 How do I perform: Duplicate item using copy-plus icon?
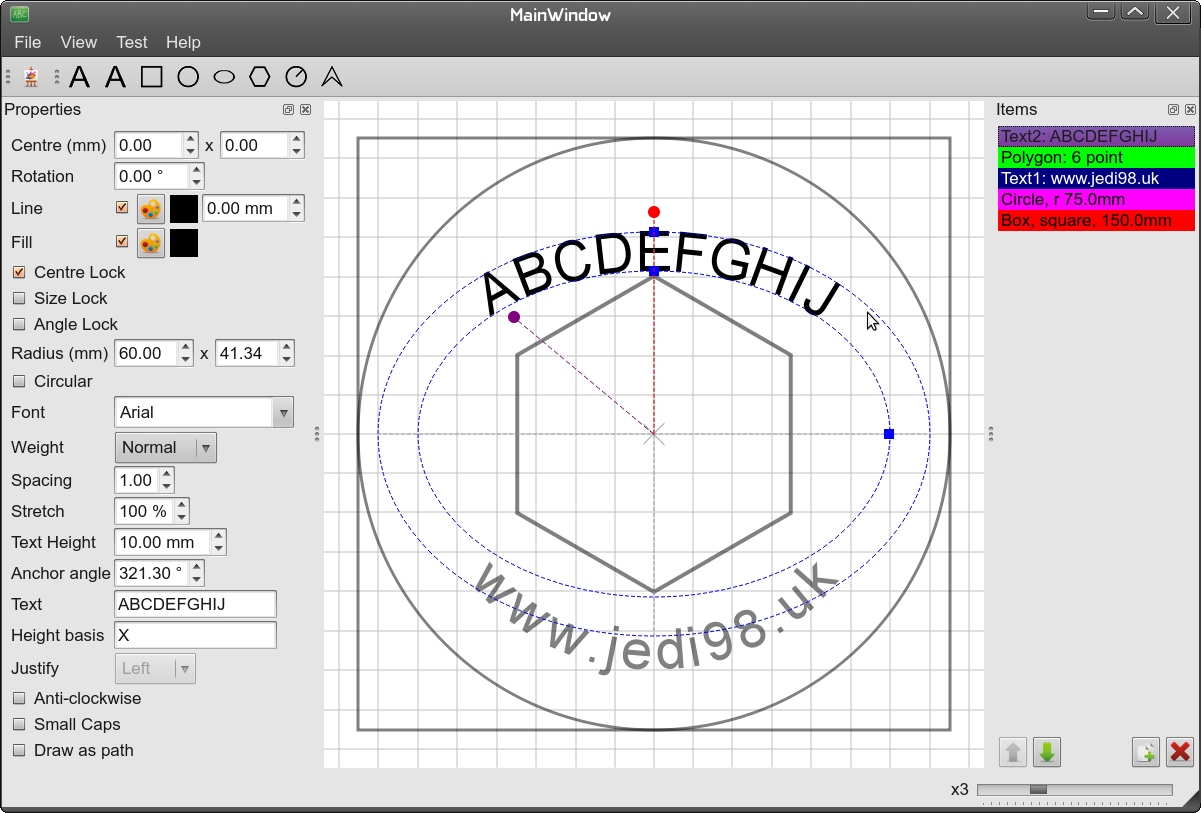click(x=1146, y=751)
